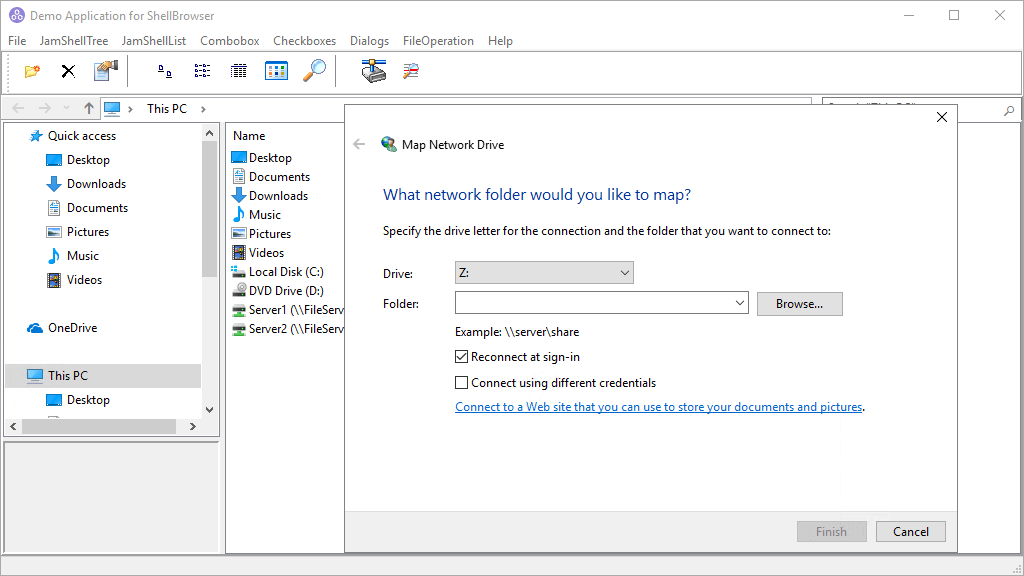Select the details view toolbar icon
The width and height of the screenshot is (1024, 576).
tap(237, 71)
